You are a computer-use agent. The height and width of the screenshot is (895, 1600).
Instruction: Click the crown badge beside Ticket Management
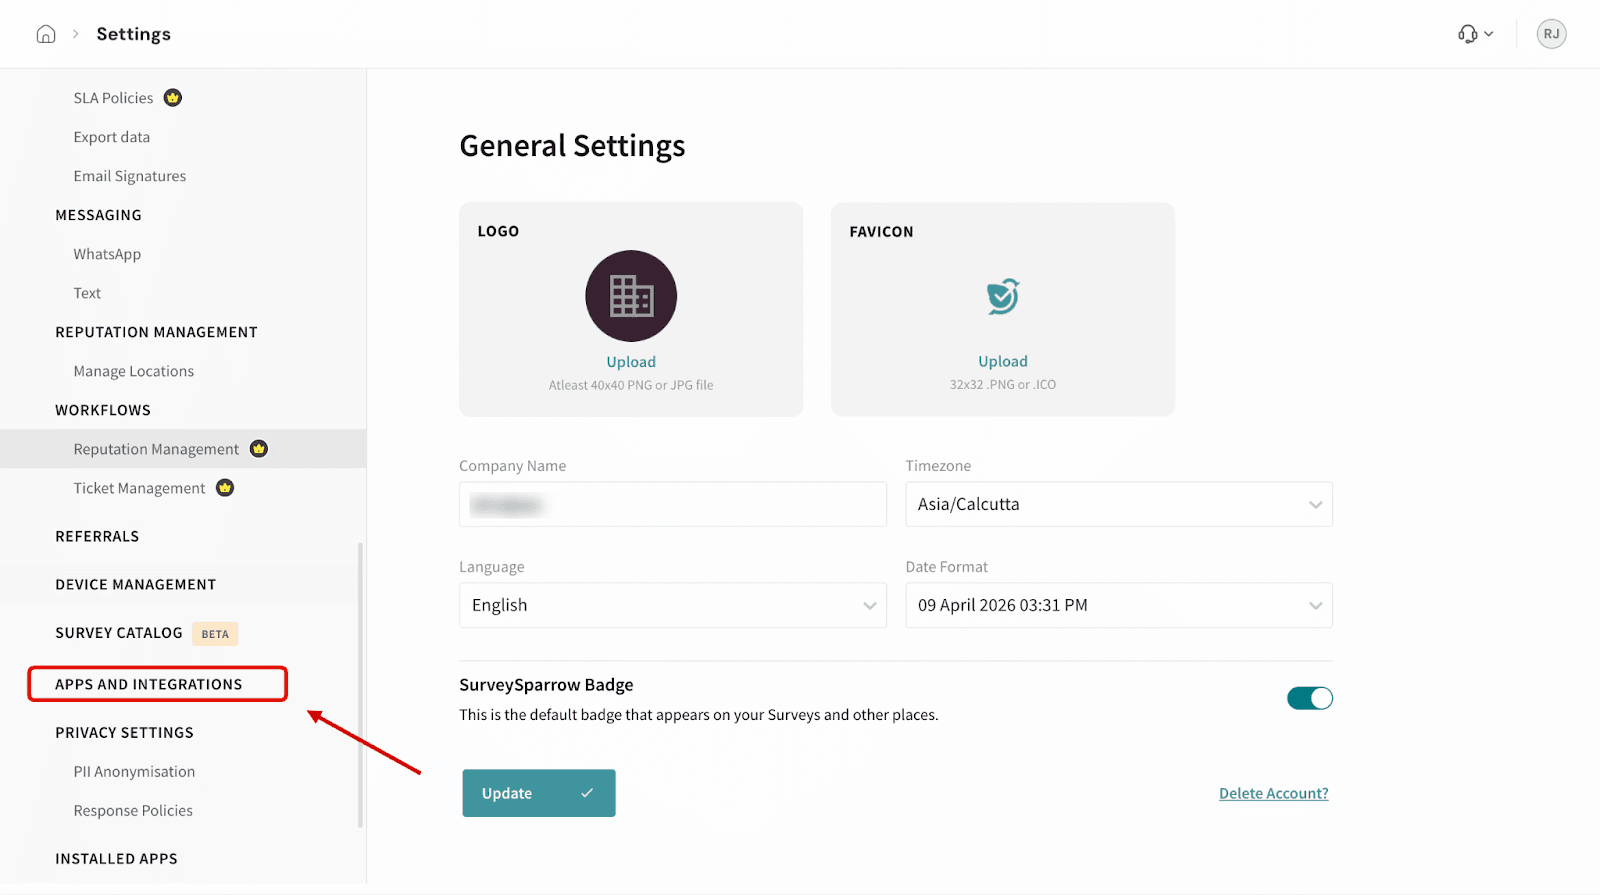point(225,487)
